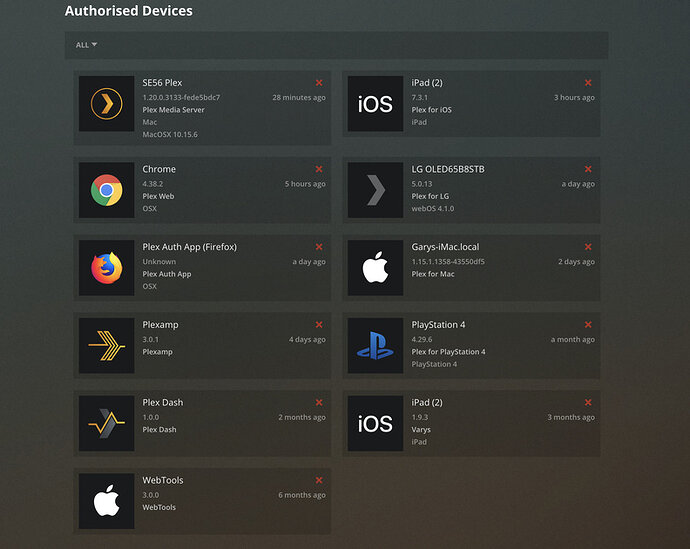
Task: Select the Plex Auth App (Firefox) title
Action: pyautogui.click(x=189, y=247)
